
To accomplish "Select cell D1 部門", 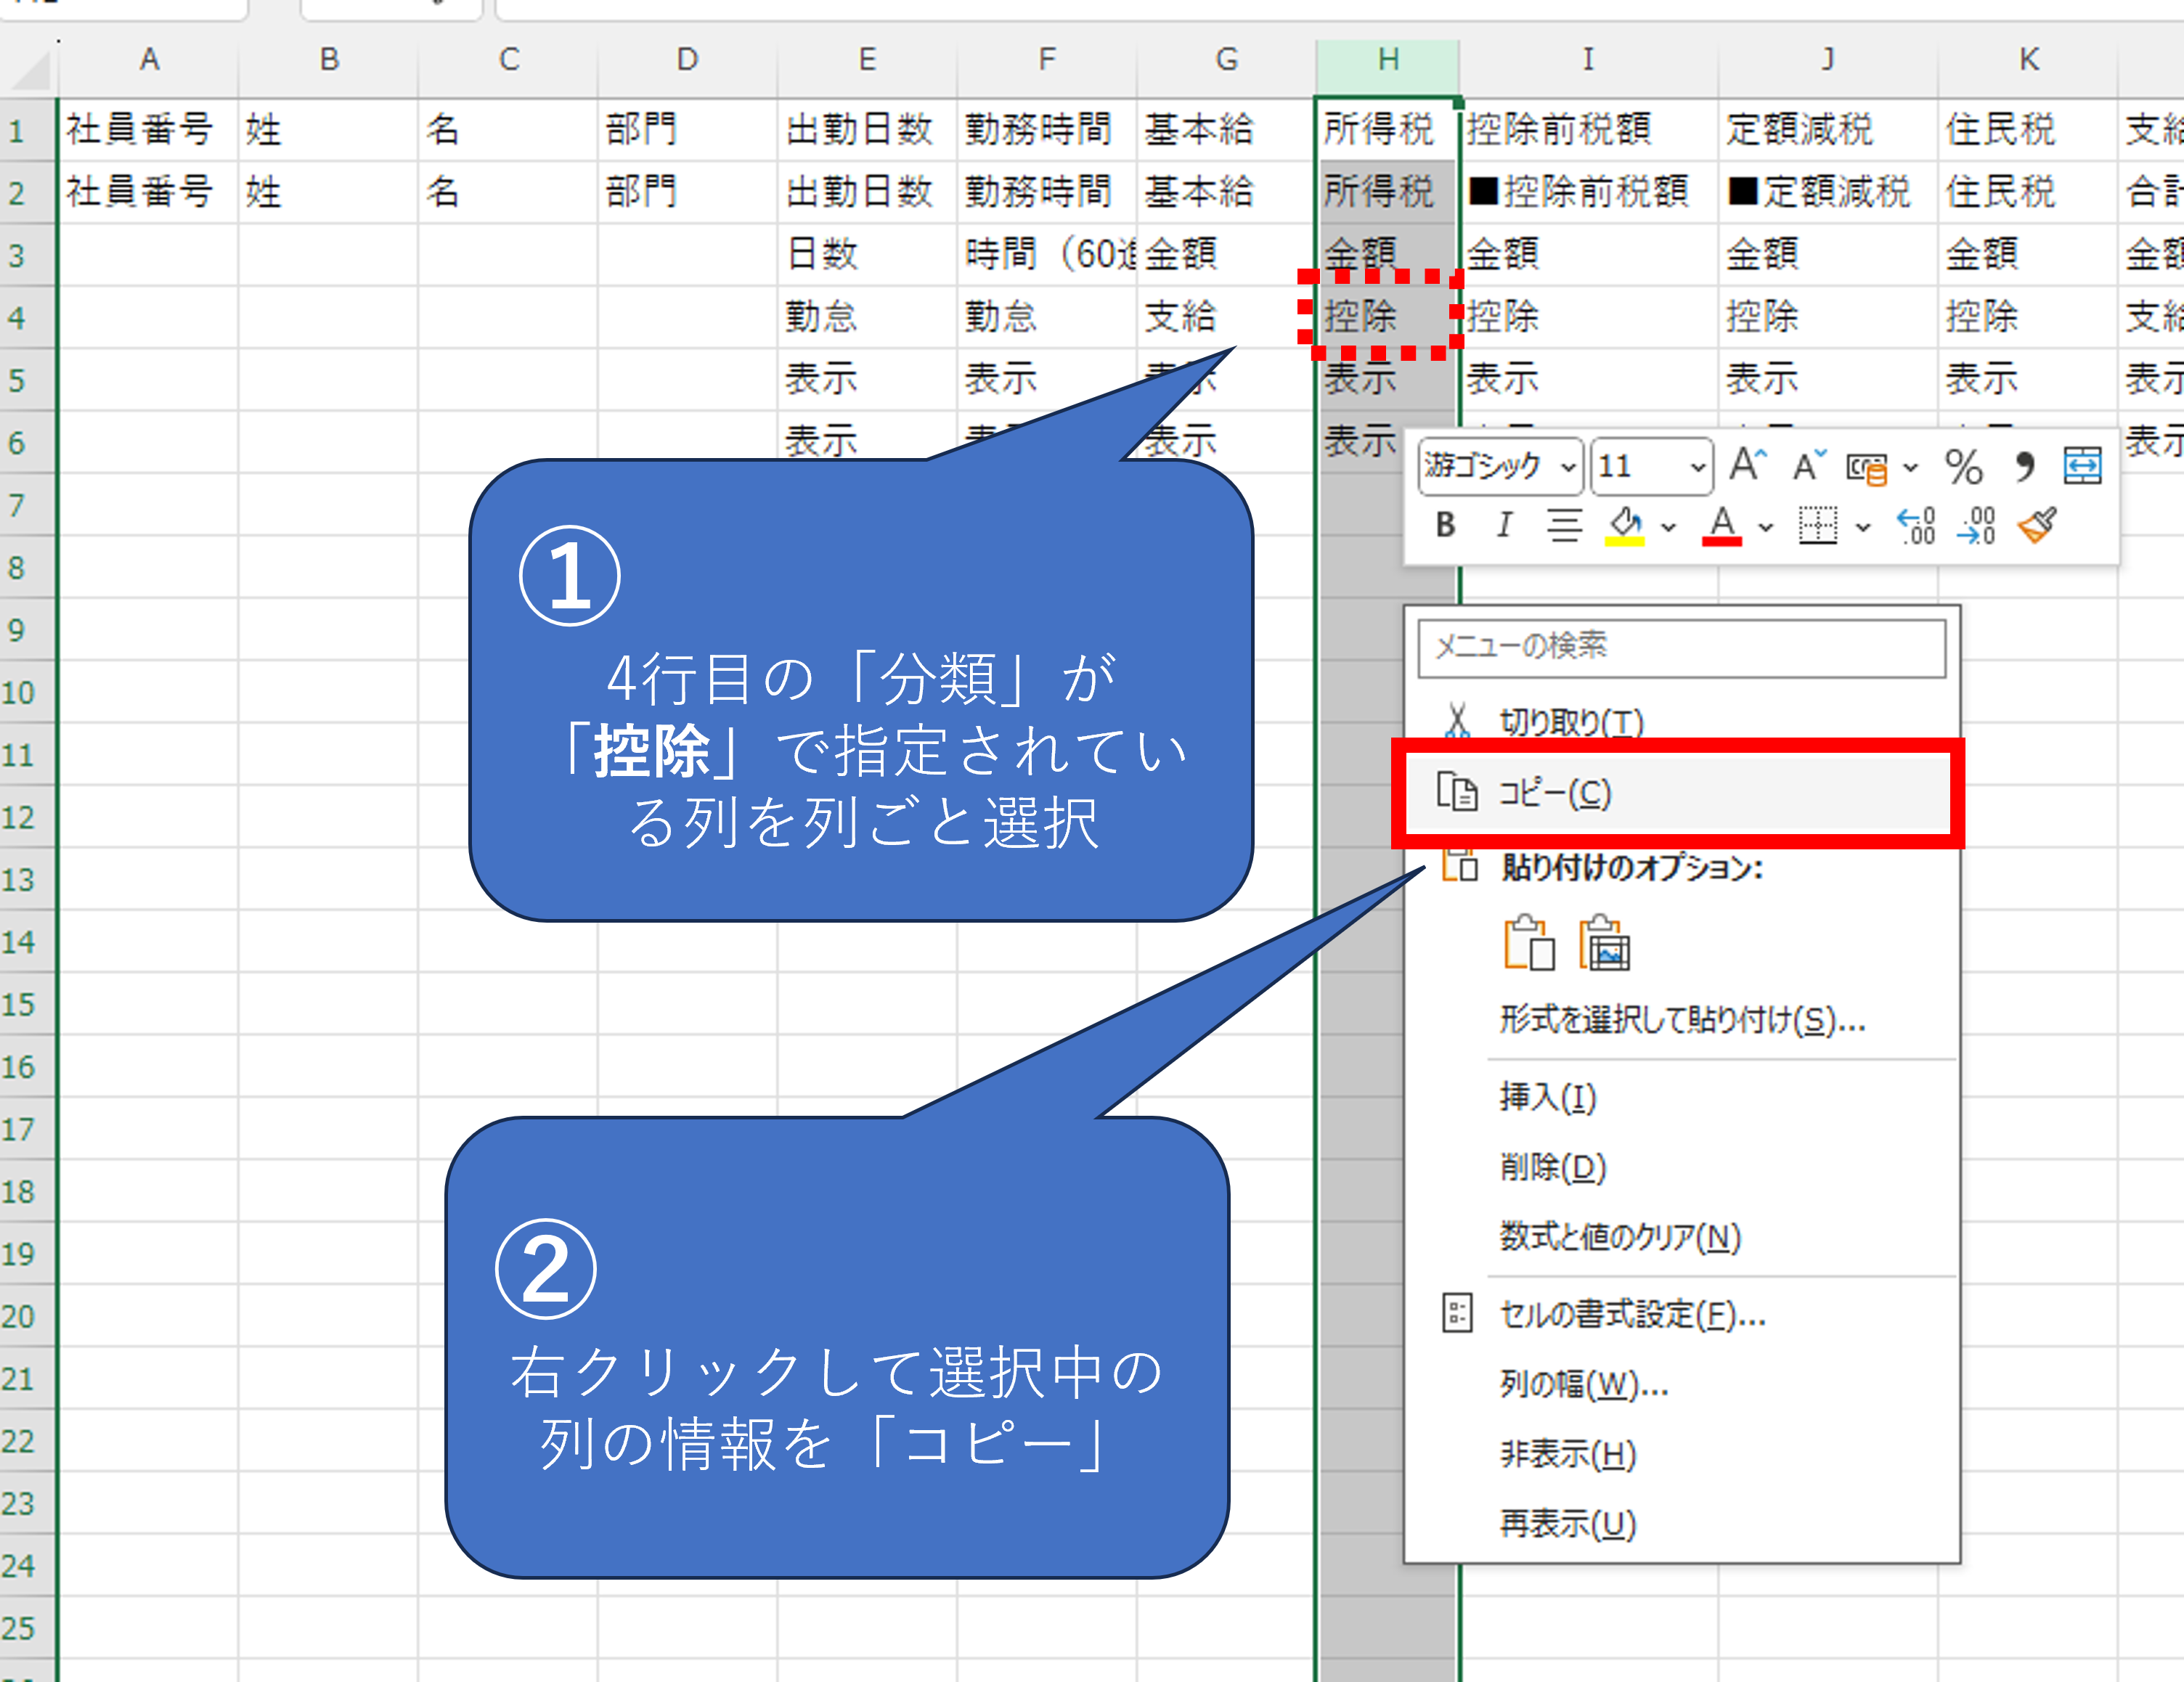I will (x=687, y=130).
